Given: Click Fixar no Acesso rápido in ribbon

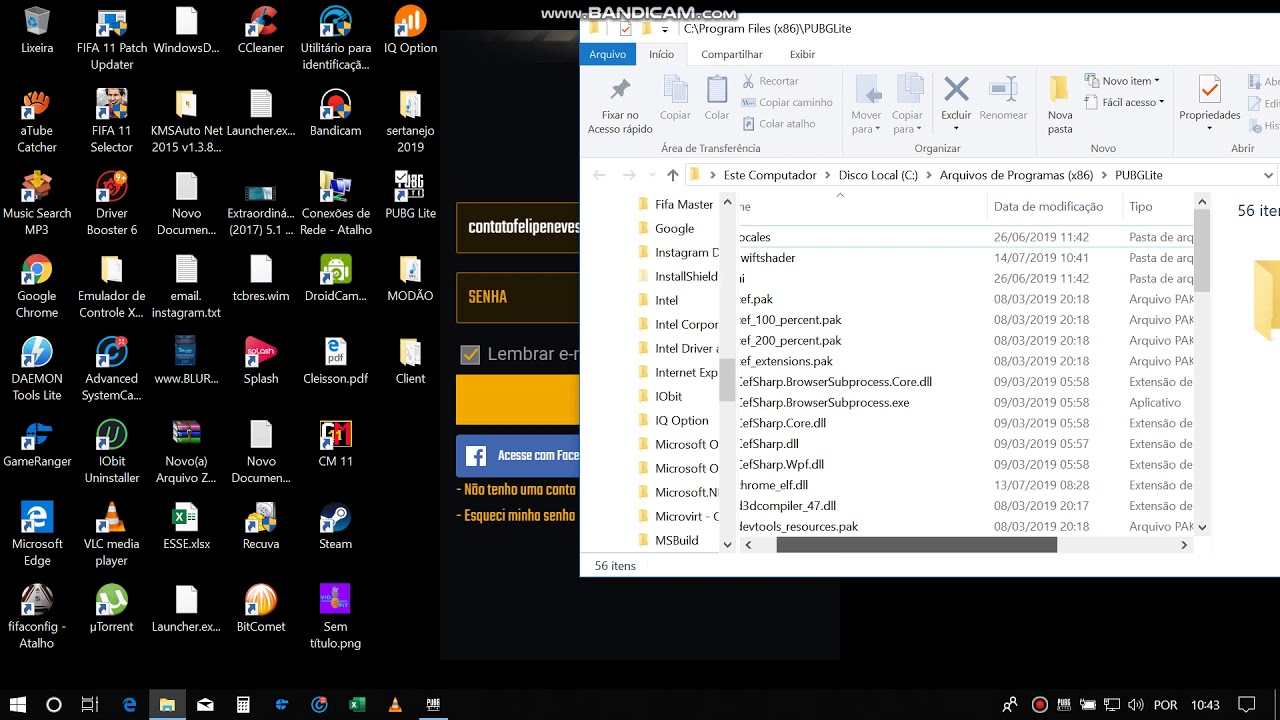Looking at the screenshot, I should pos(620,106).
